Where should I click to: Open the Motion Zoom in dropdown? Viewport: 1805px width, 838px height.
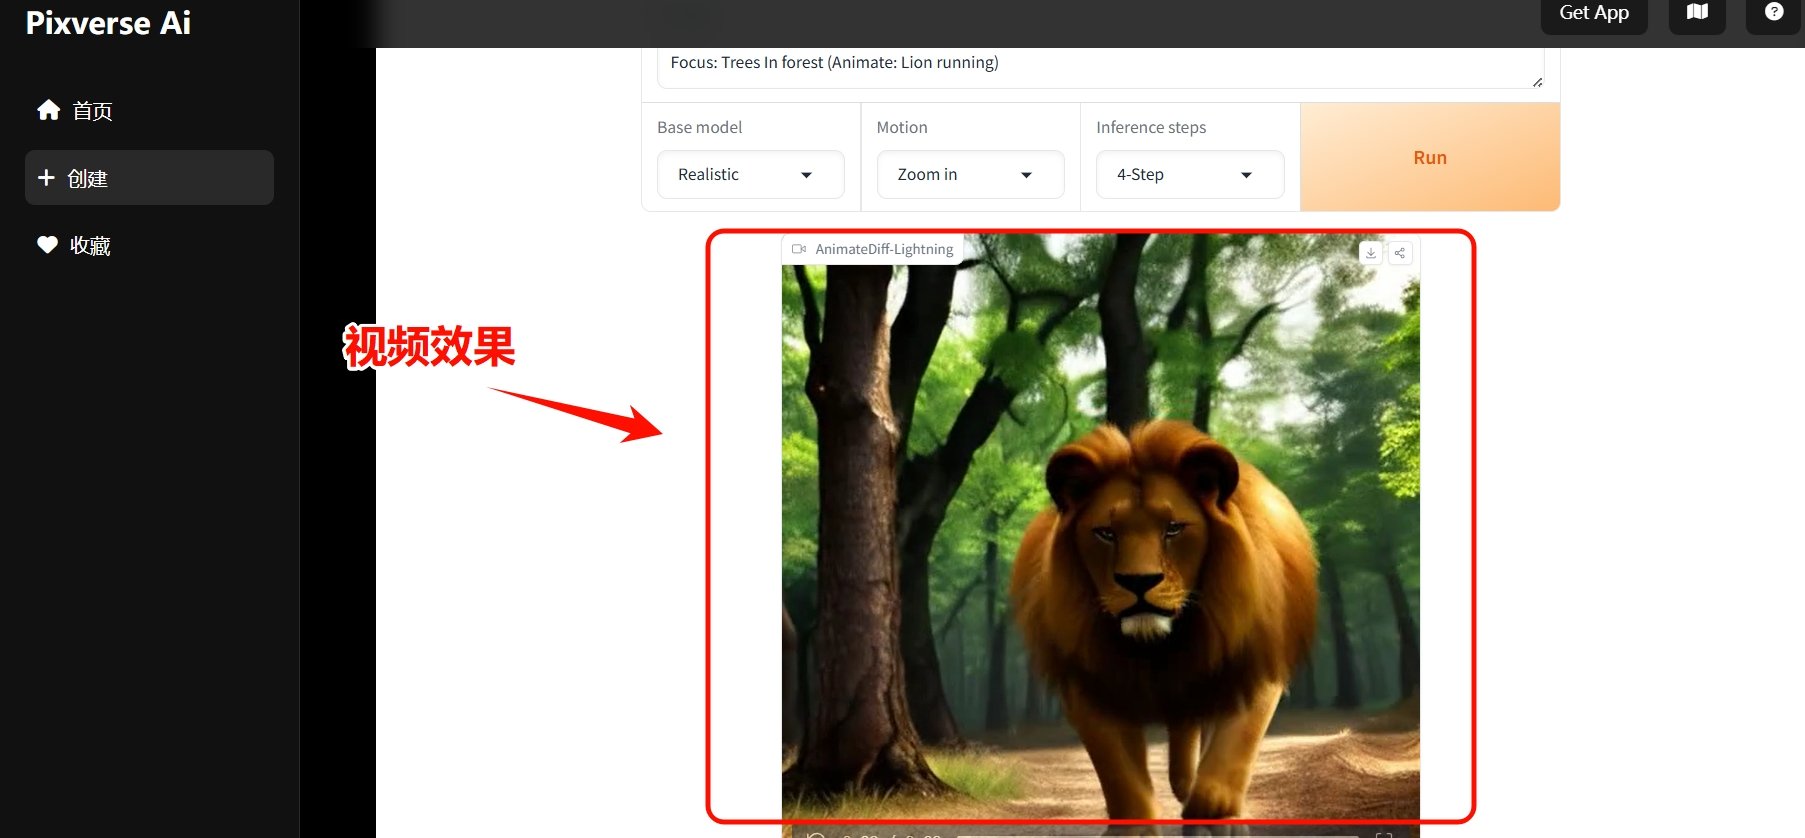(970, 174)
